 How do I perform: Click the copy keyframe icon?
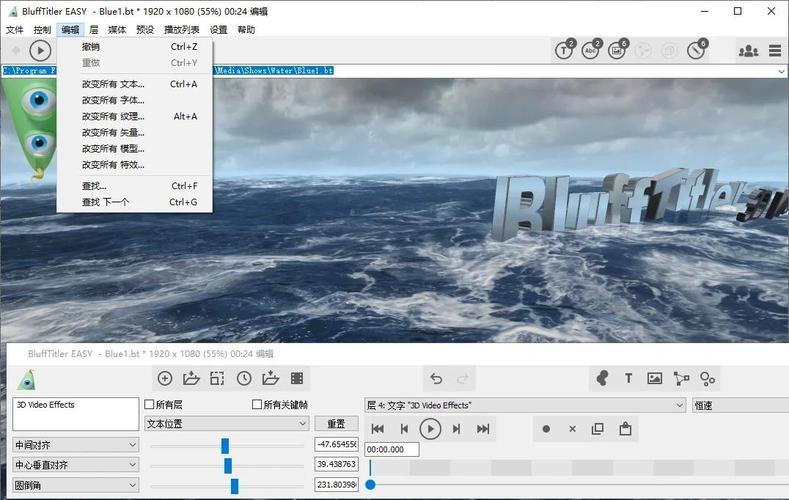pyautogui.click(x=598, y=429)
